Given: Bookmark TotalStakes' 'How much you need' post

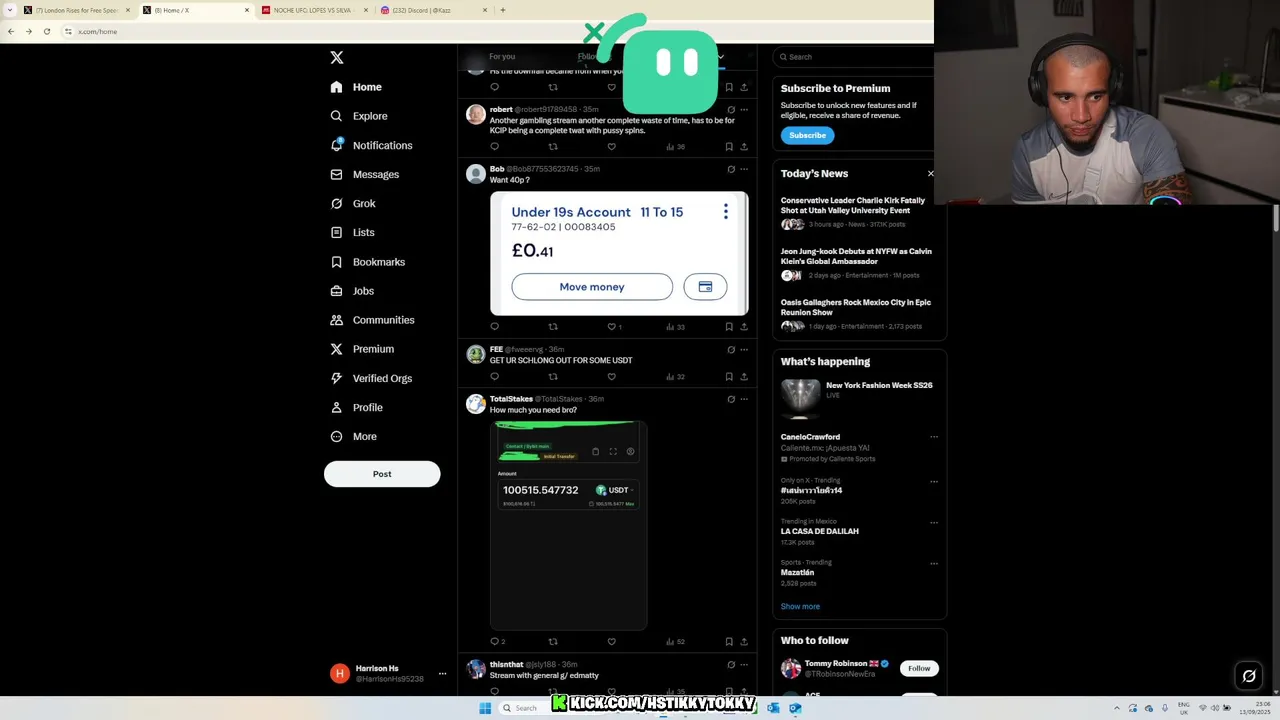Looking at the screenshot, I should (729, 641).
